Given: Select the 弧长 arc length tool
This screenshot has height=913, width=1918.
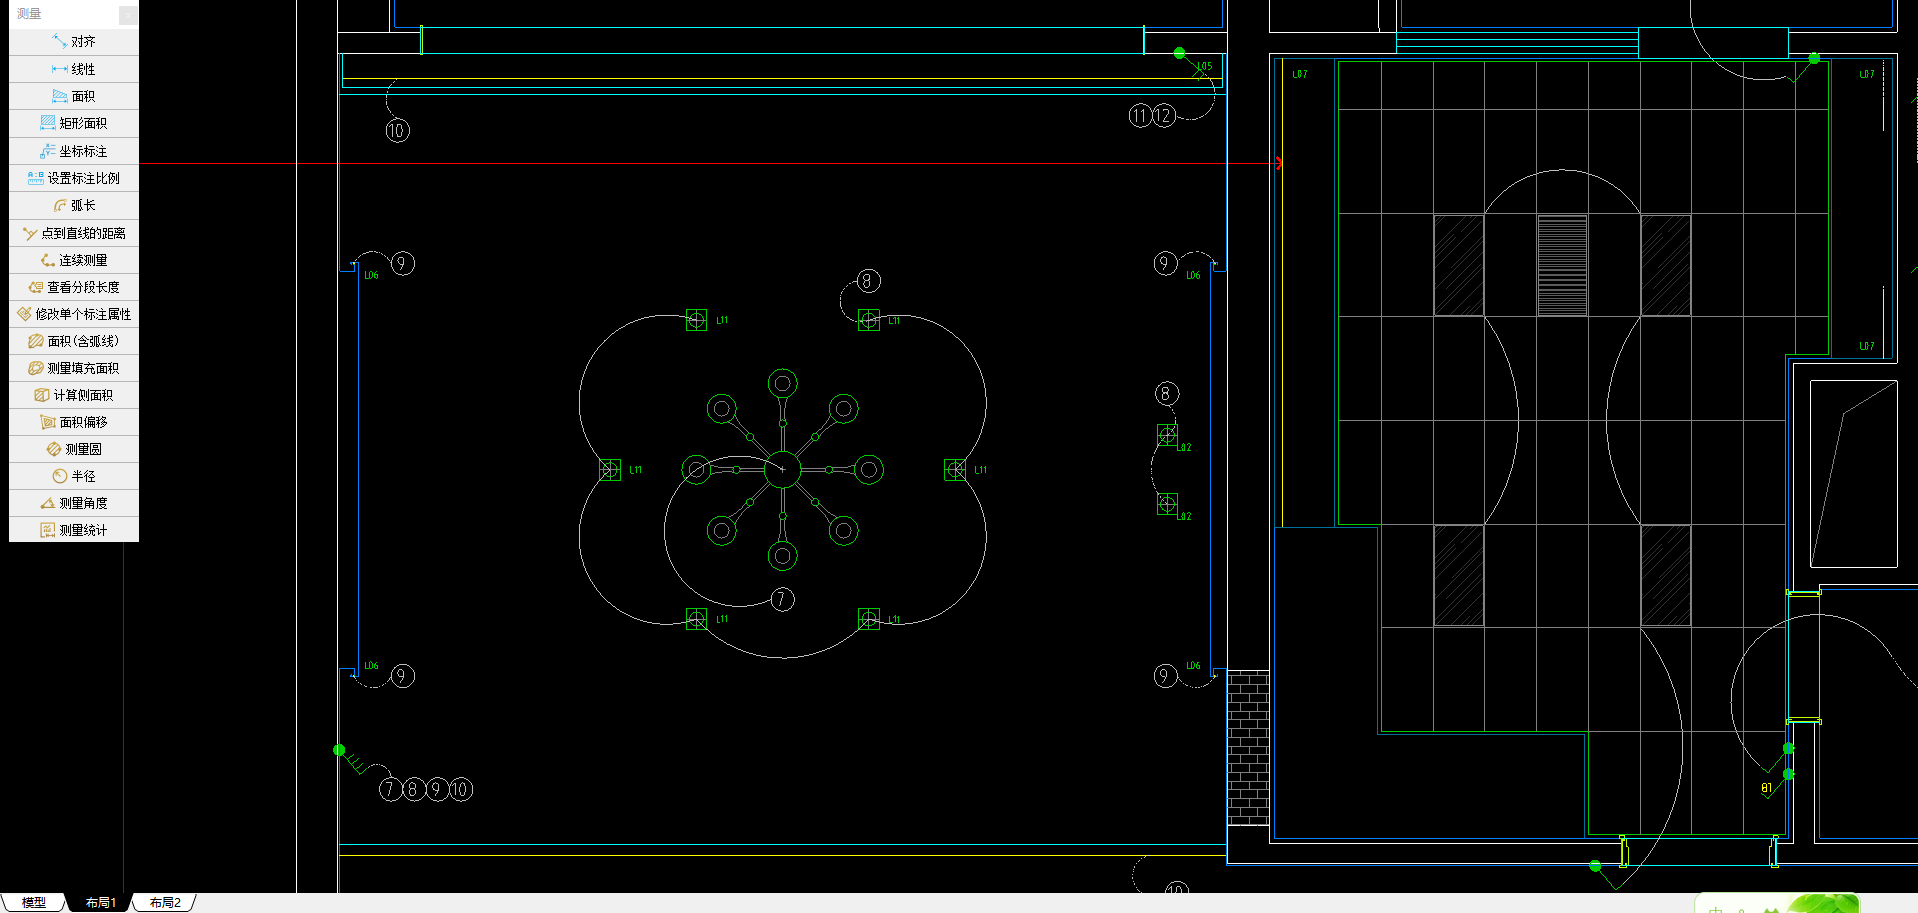Looking at the screenshot, I should (74, 205).
